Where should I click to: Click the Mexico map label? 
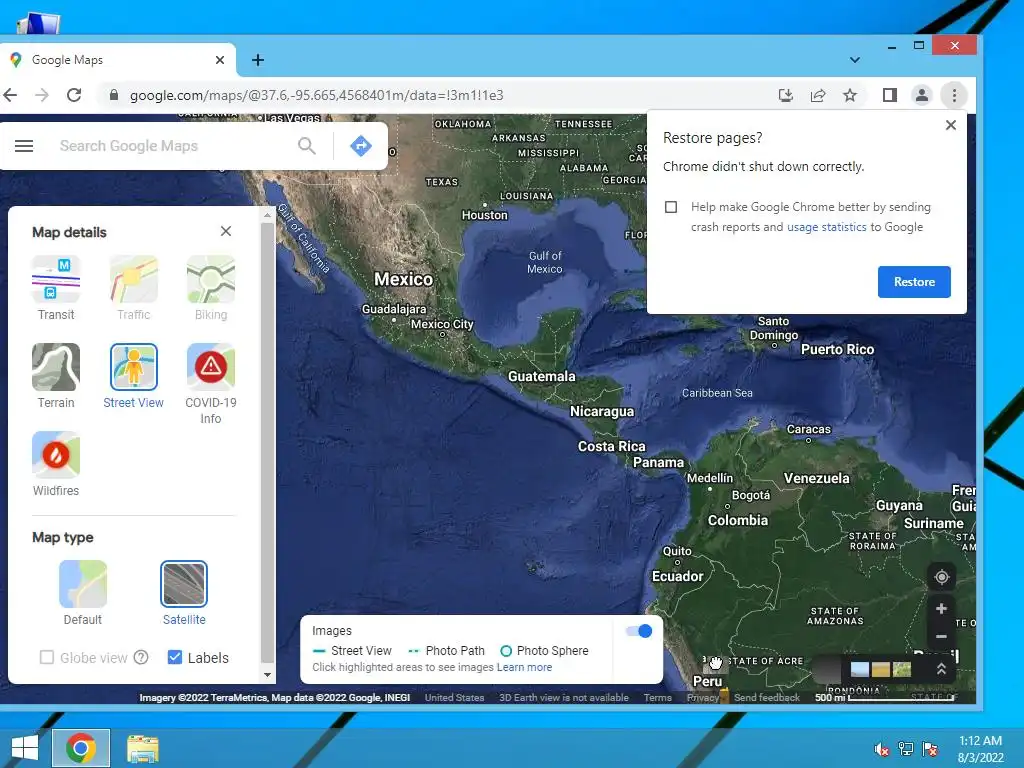coord(404,280)
